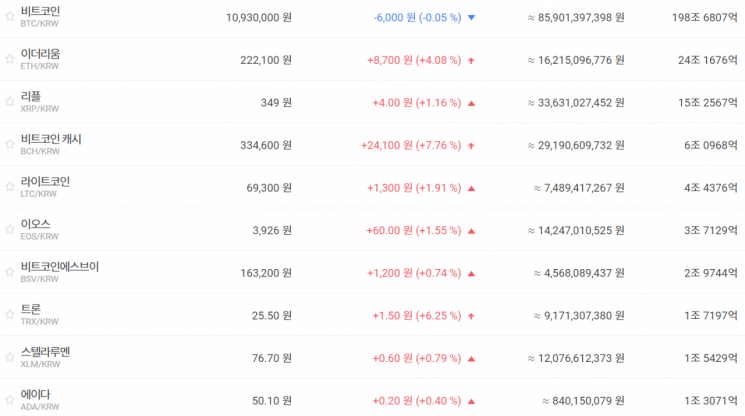Viewport: 745px width, 416px height.
Task: Click the red up arrow for ETH
Action: pyautogui.click(x=471, y=60)
